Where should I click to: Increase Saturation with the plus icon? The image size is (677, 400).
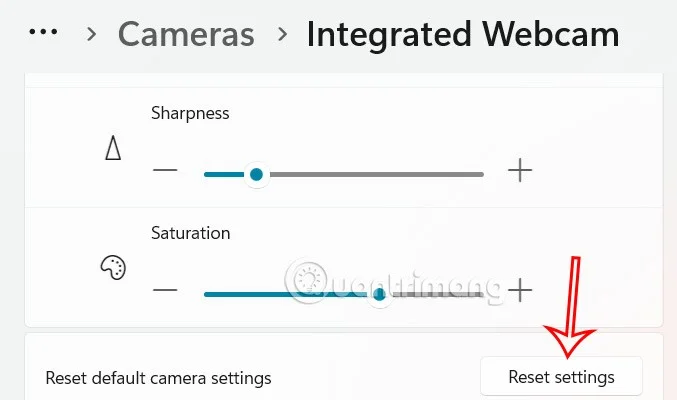519,291
